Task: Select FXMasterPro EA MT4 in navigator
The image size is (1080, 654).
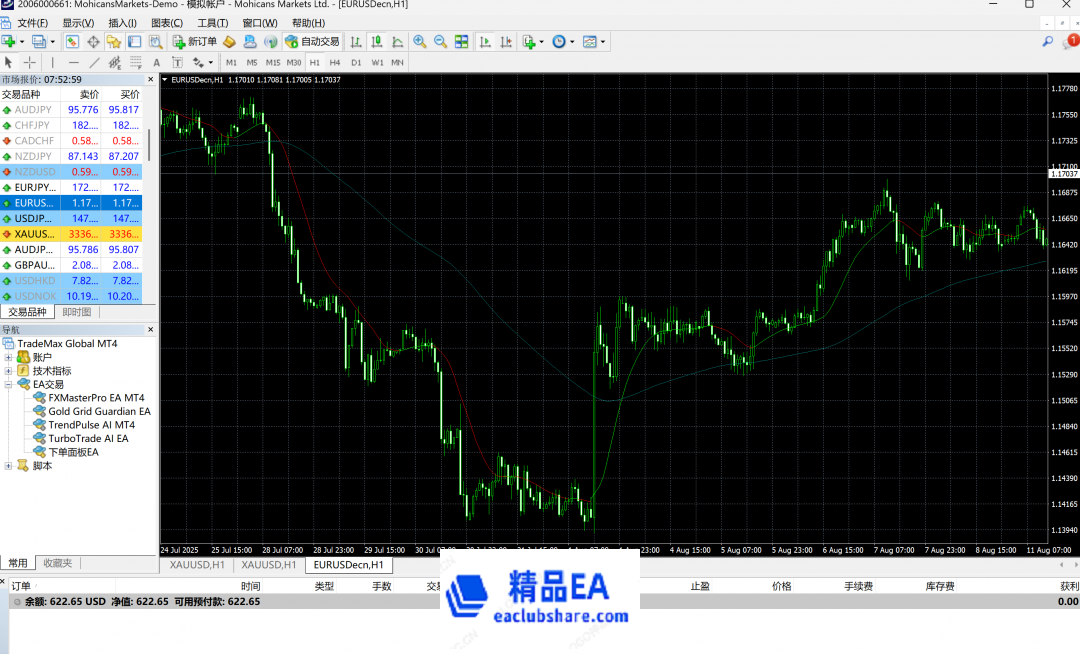Action: tap(96, 398)
